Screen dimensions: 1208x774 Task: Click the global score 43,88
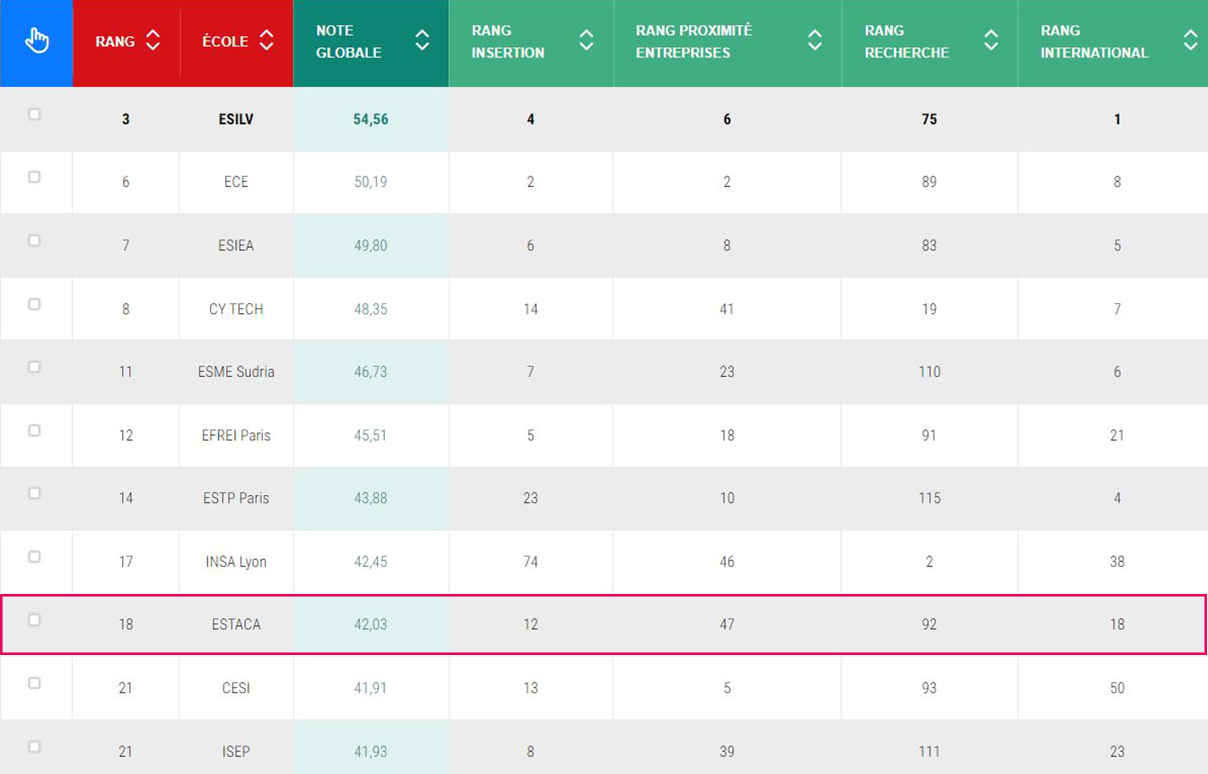pos(371,498)
